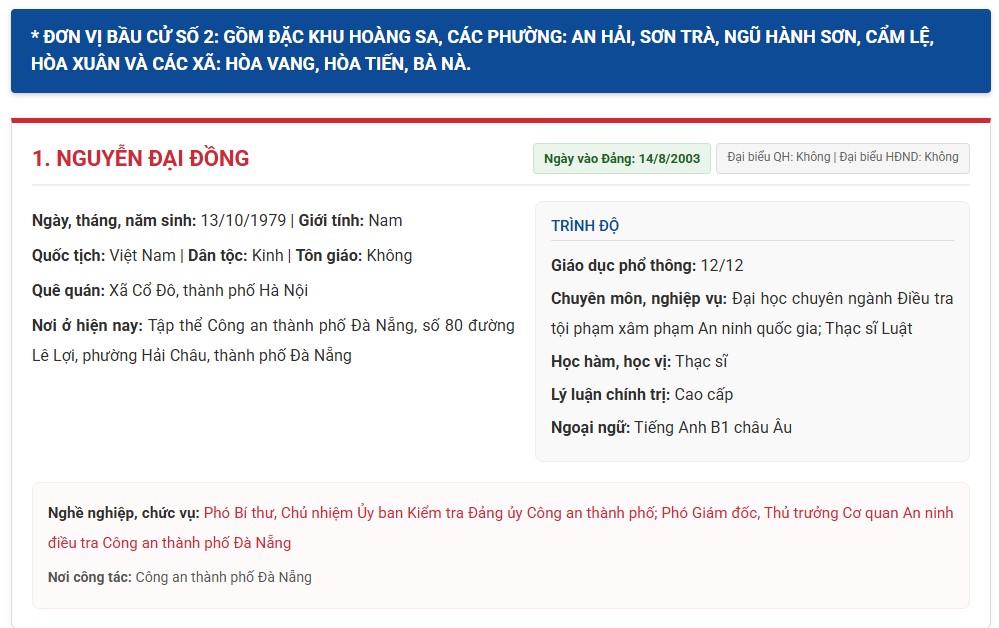Select the line Nơi công tác: Công an thành phố Đà Nẵng
This screenshot has height=628, width=999.
point(180,578)
